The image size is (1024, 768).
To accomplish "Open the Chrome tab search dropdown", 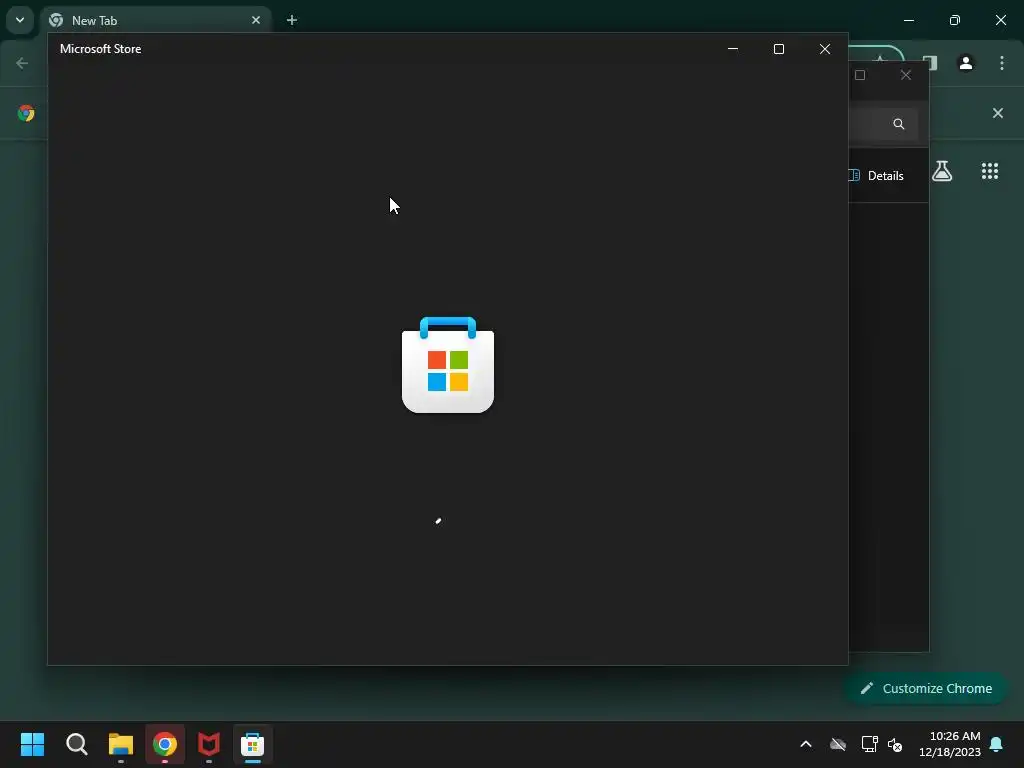I will pyautogui.click(x=20, y=20).
